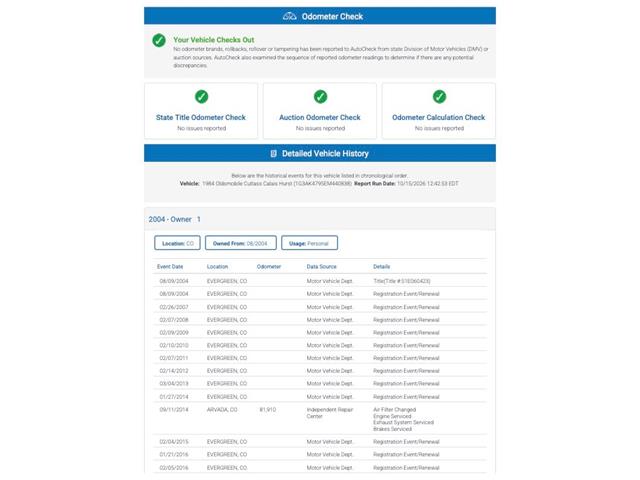Screen dimensions: 640x480
Task: Click the Odometer column header
Action: 269,267
